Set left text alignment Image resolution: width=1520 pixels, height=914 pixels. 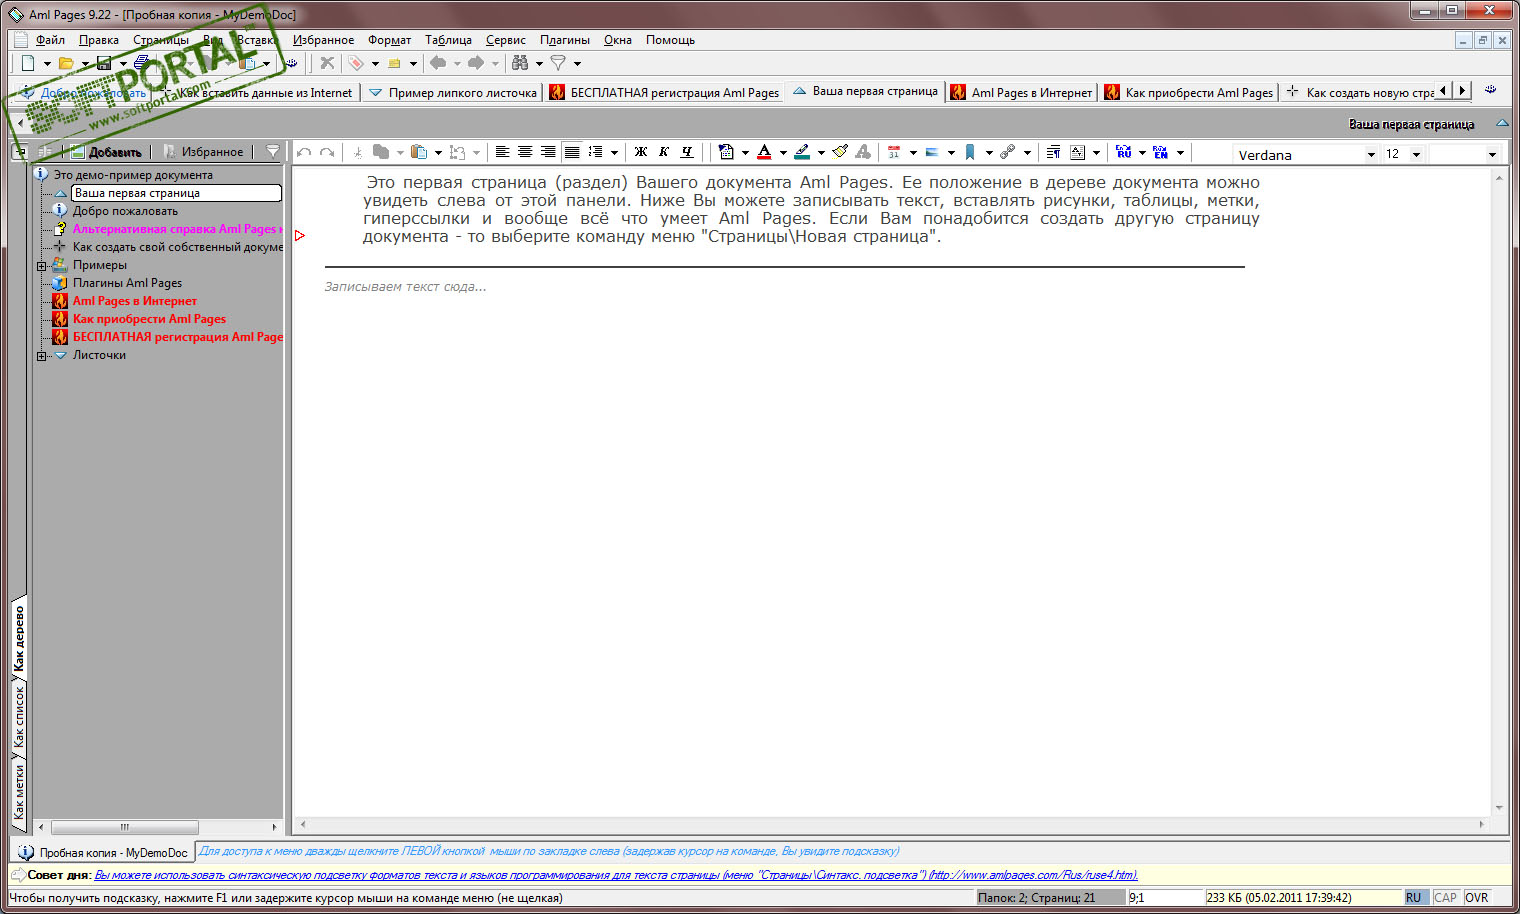(x=502, y=153)
